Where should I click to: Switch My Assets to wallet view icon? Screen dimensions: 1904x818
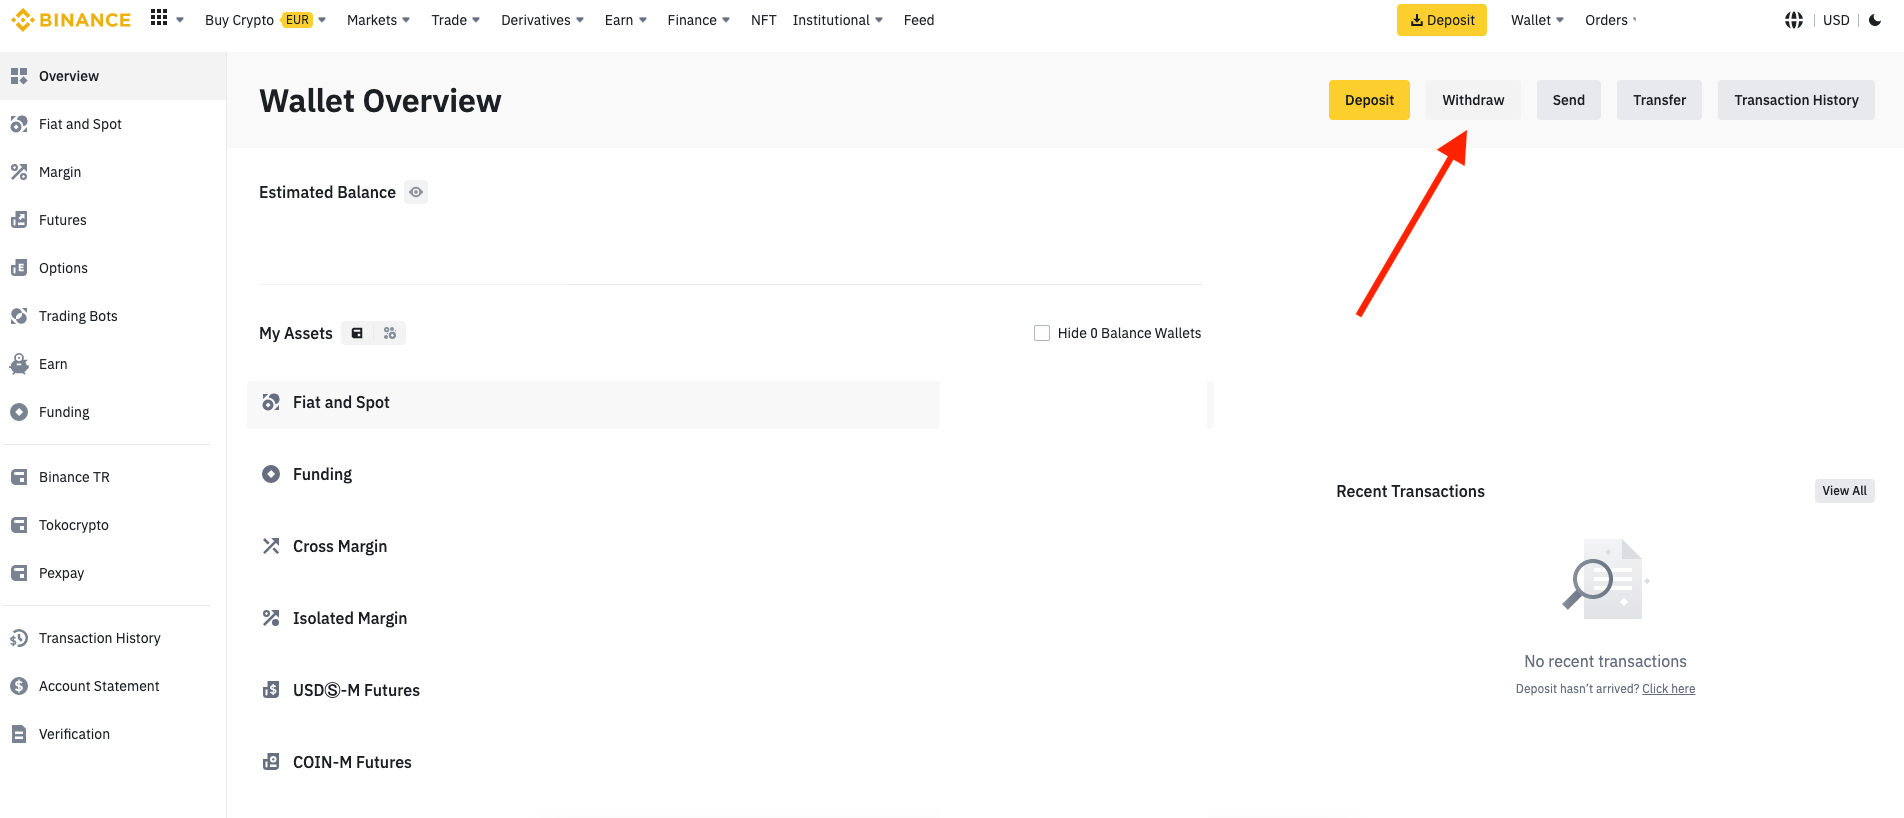click(x=357, y=333)
